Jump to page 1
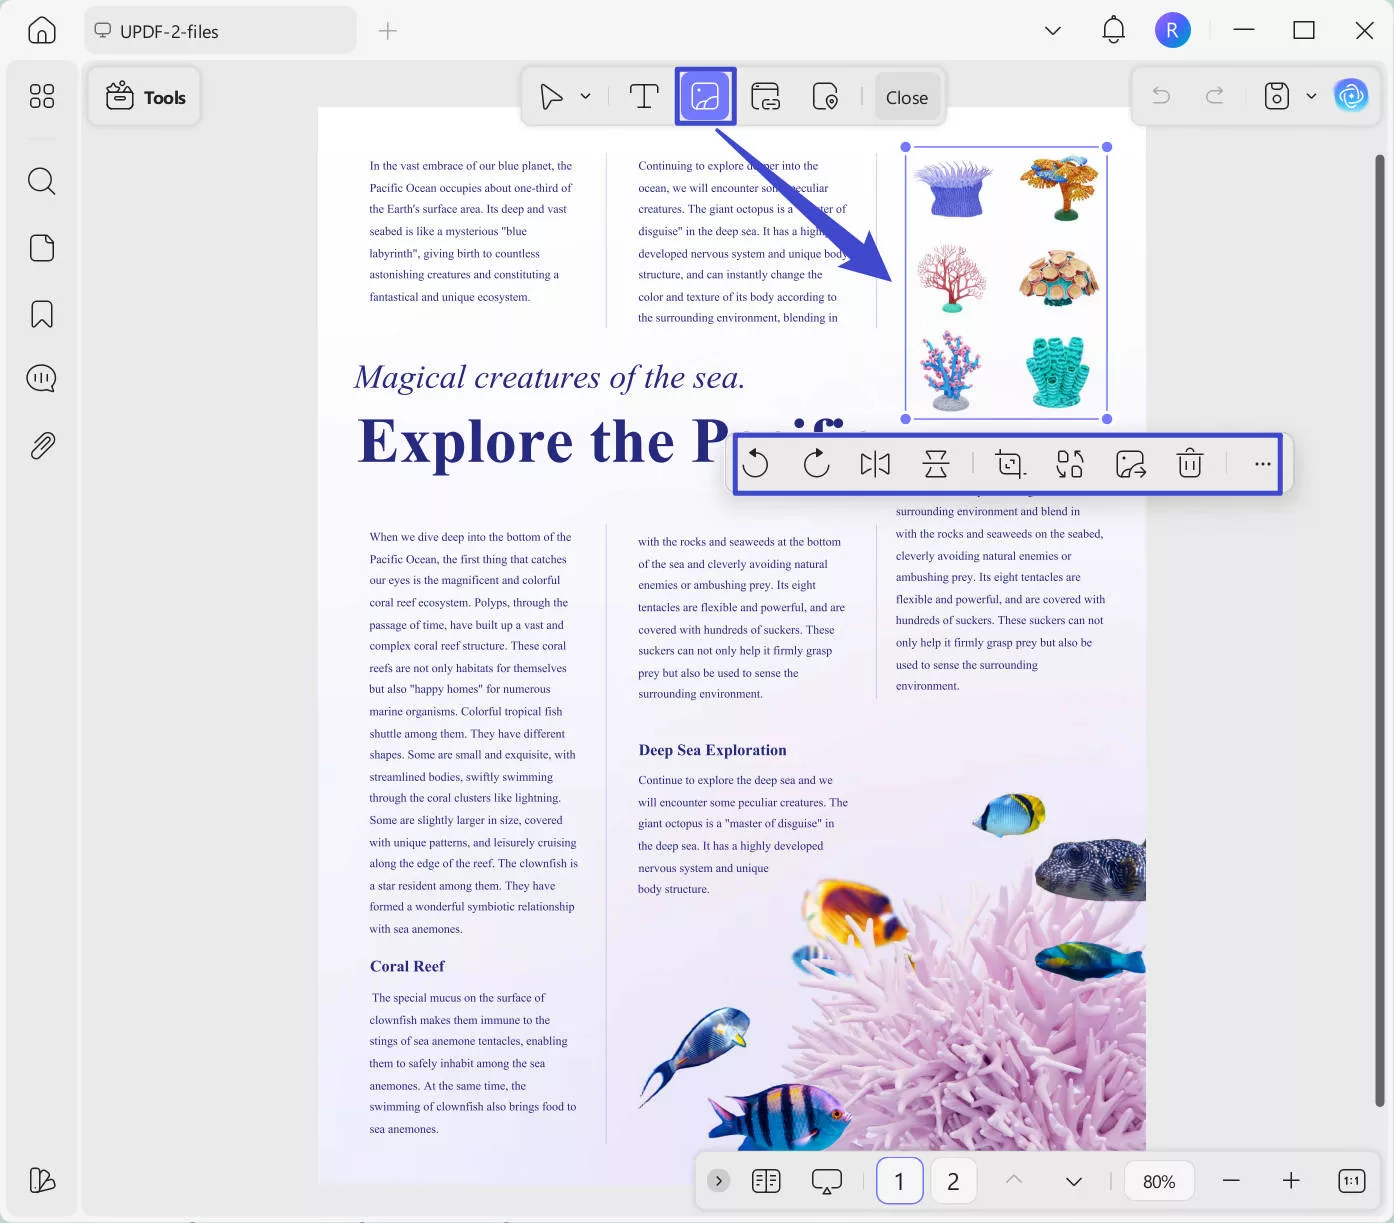This screenshot has width=1394, height=1223. tap(899, 1181)
